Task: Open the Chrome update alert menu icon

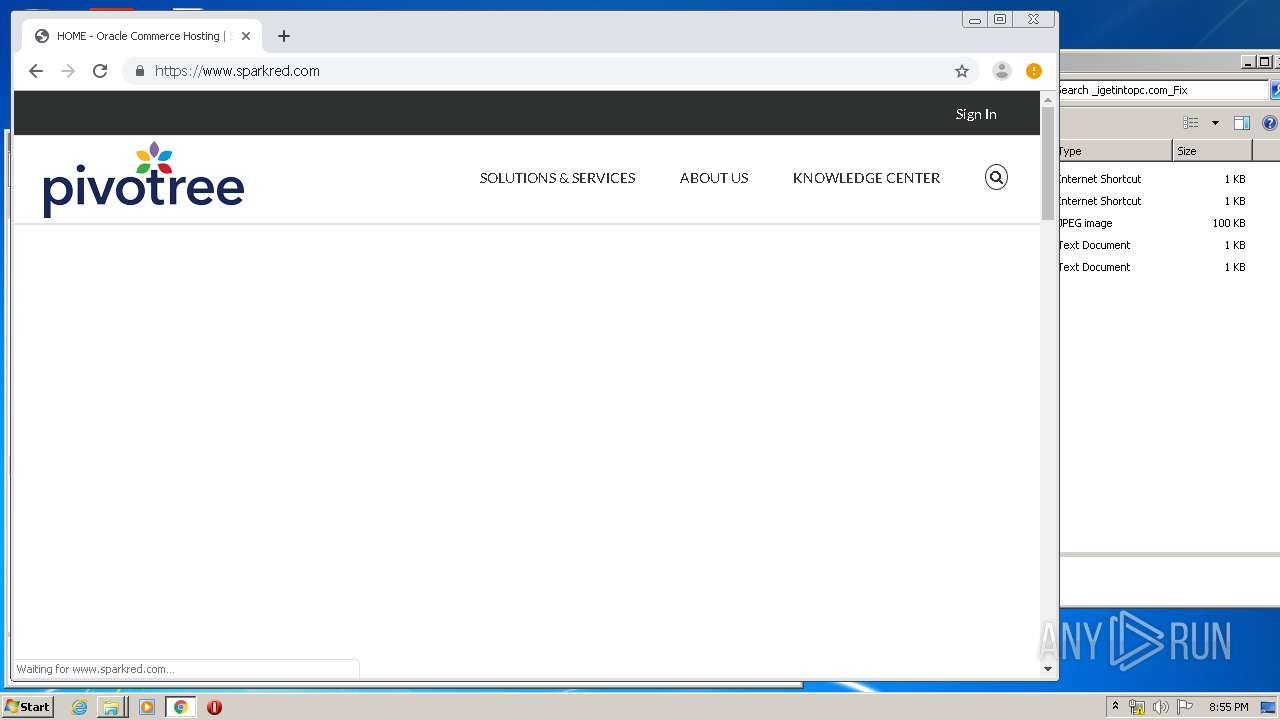Action: pyautogui.click(x=1034, y=71)
